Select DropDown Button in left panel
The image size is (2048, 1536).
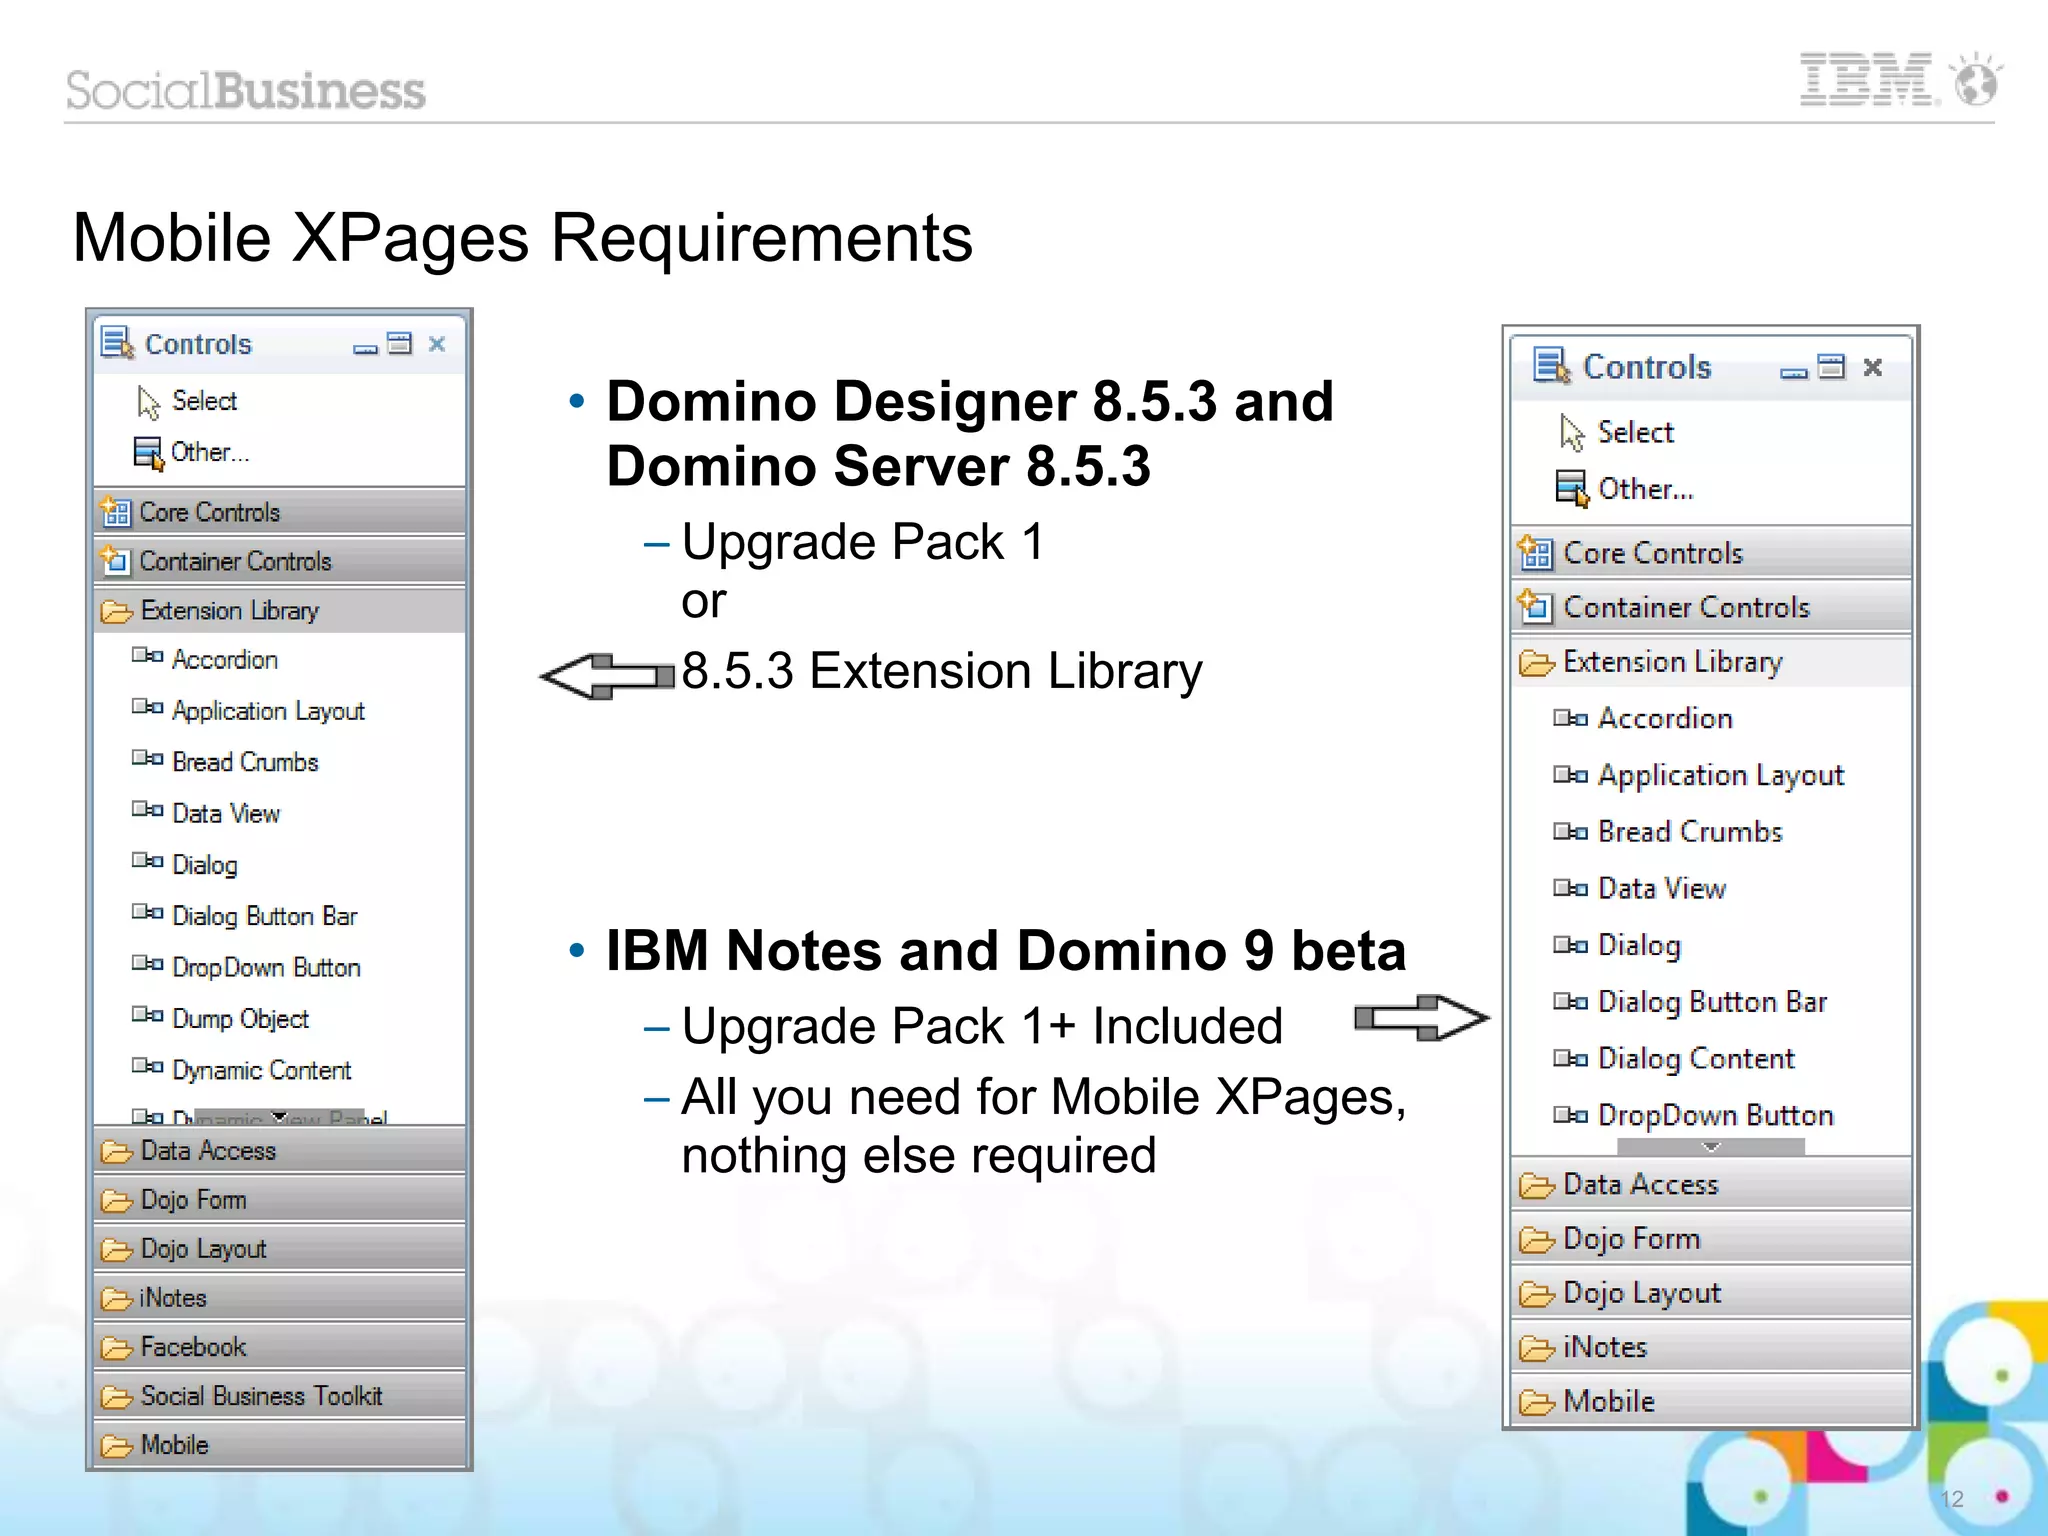[x=266, y=967]
